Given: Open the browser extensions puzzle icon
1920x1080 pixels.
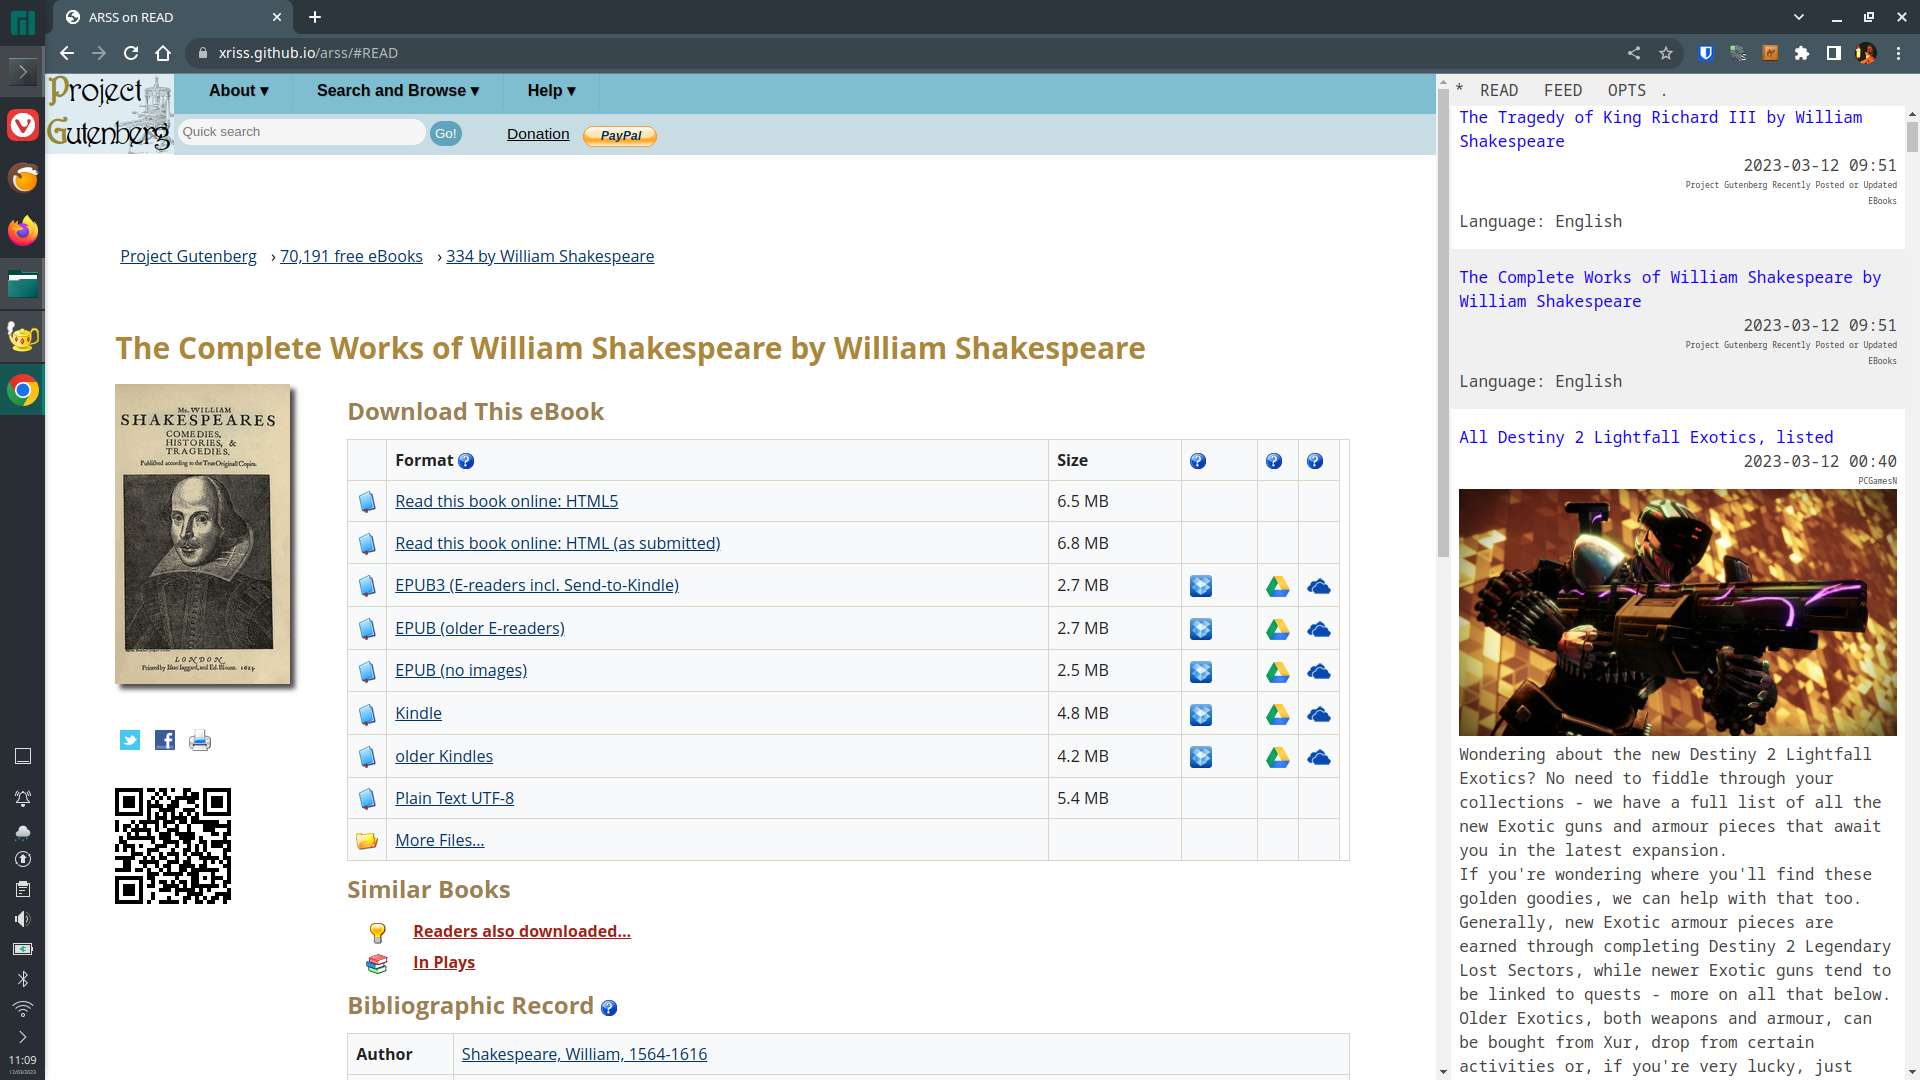Looking at the screenshot, I should click(1802, 53).
